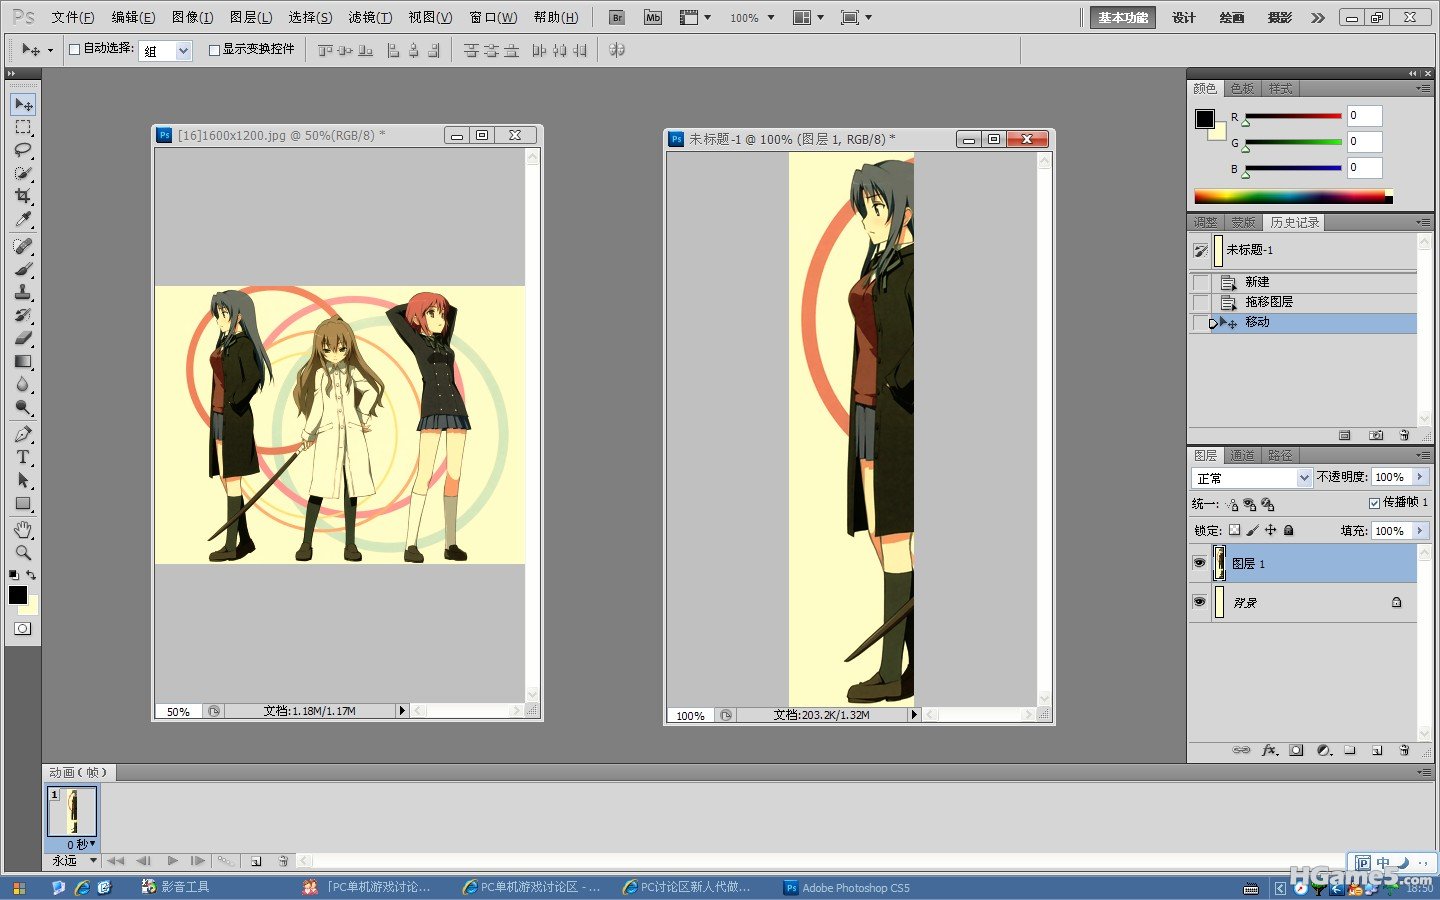Select the Crop tool

coord(23,196)
